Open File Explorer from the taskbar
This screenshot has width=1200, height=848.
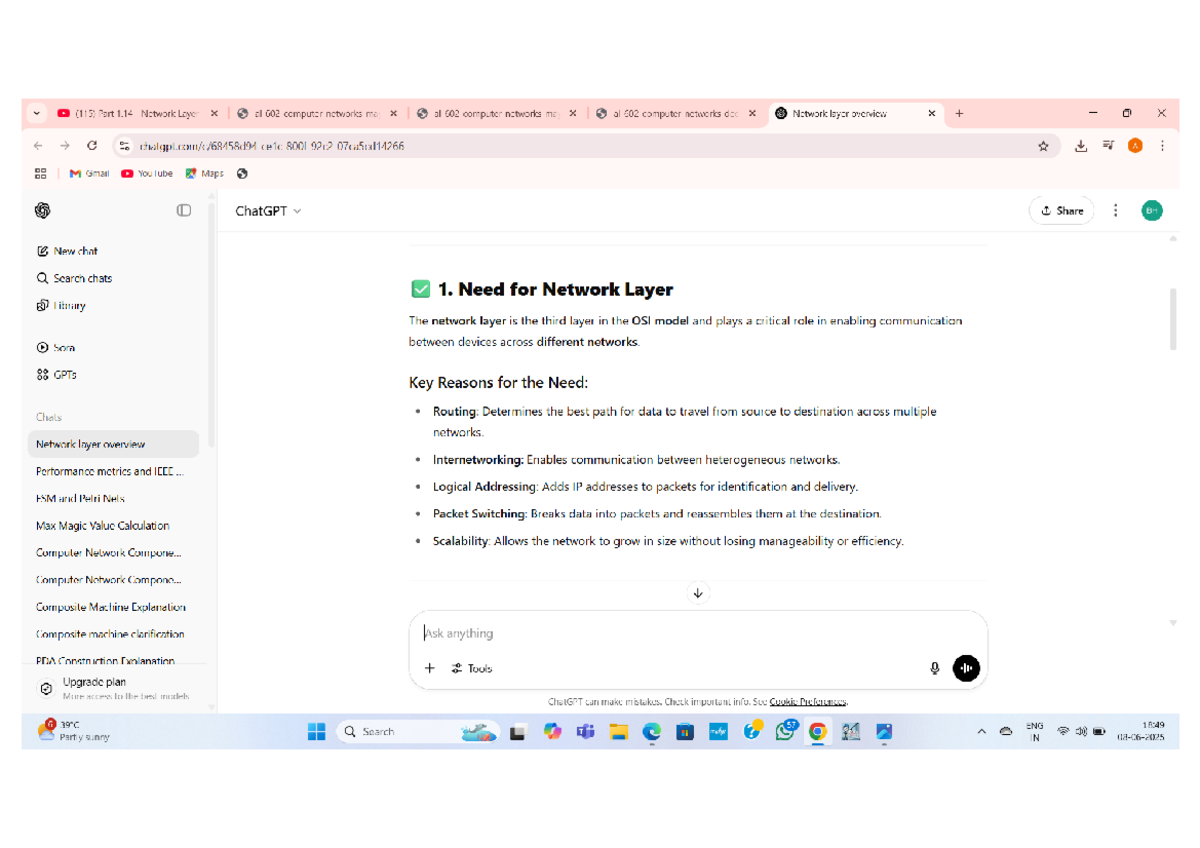pyautogui.click(x=618, y=732)
